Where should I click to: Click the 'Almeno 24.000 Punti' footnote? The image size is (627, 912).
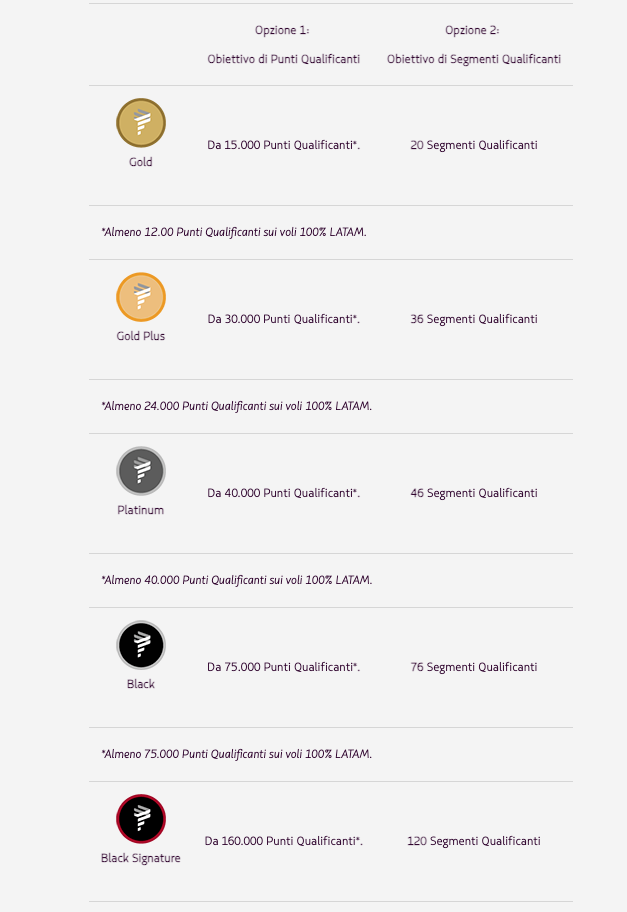237,406
